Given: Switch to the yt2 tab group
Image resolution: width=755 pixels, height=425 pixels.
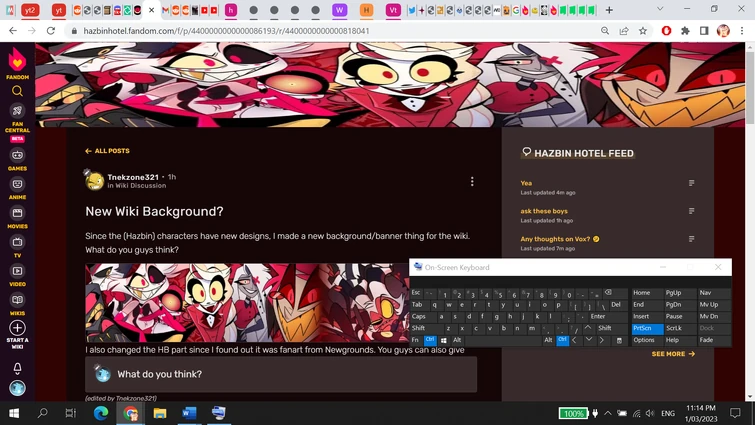Looking at the screenshot, I should tap(30, 10).
